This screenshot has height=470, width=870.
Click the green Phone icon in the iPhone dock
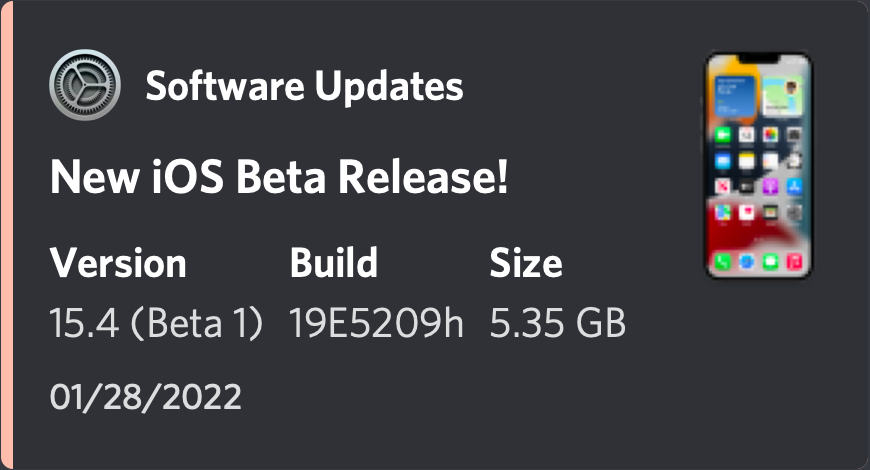[722, 263]
